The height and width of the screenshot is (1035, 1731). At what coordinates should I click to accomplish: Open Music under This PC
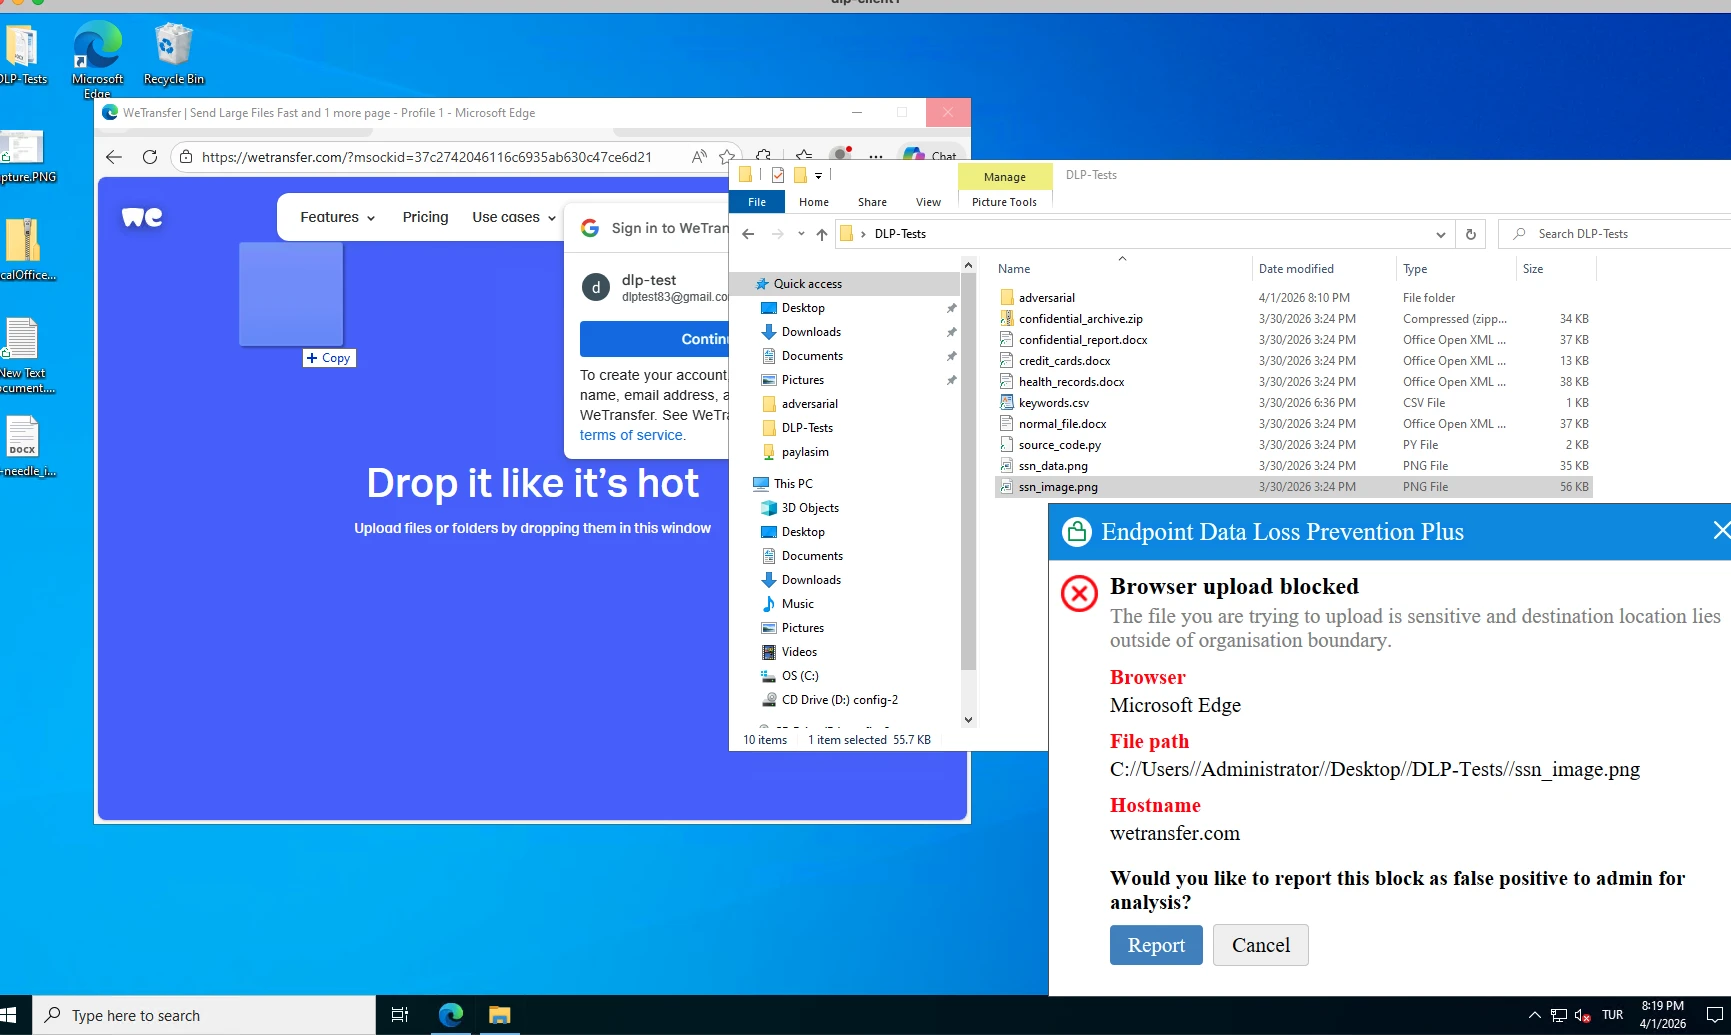click(797, 604)
